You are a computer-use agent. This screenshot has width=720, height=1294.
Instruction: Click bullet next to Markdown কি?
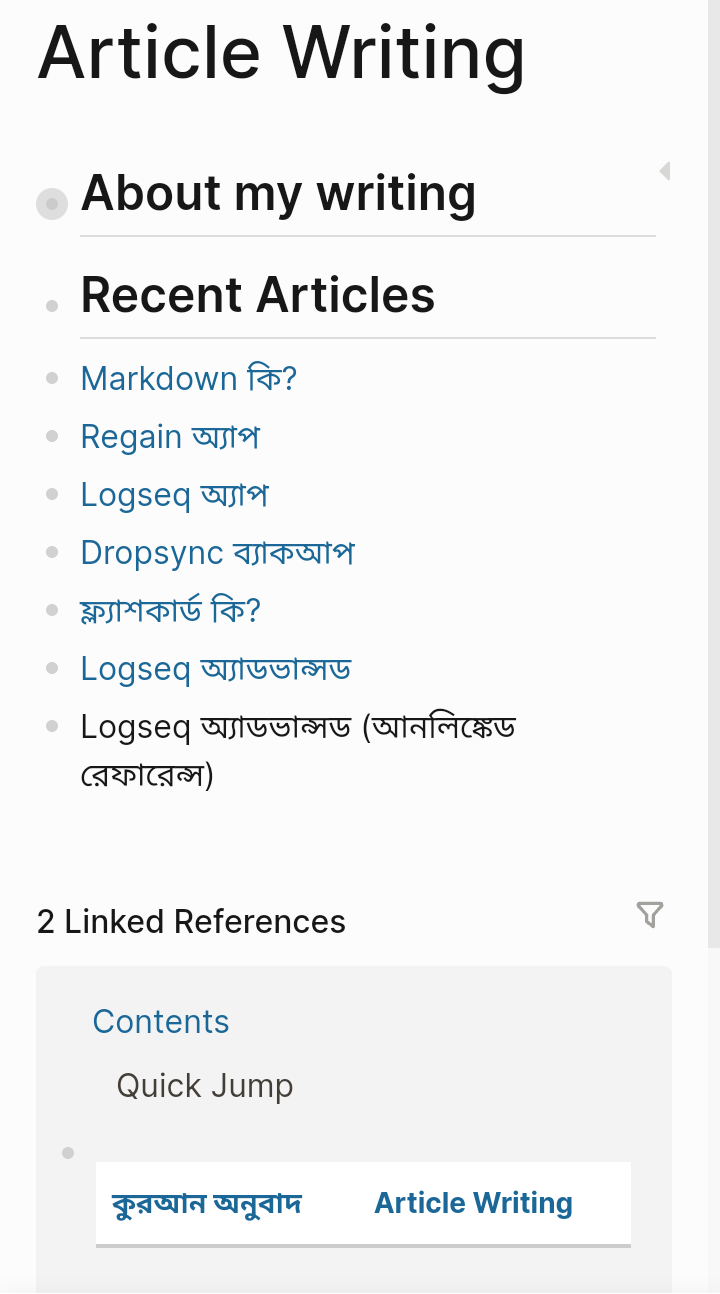click(52, 379)
